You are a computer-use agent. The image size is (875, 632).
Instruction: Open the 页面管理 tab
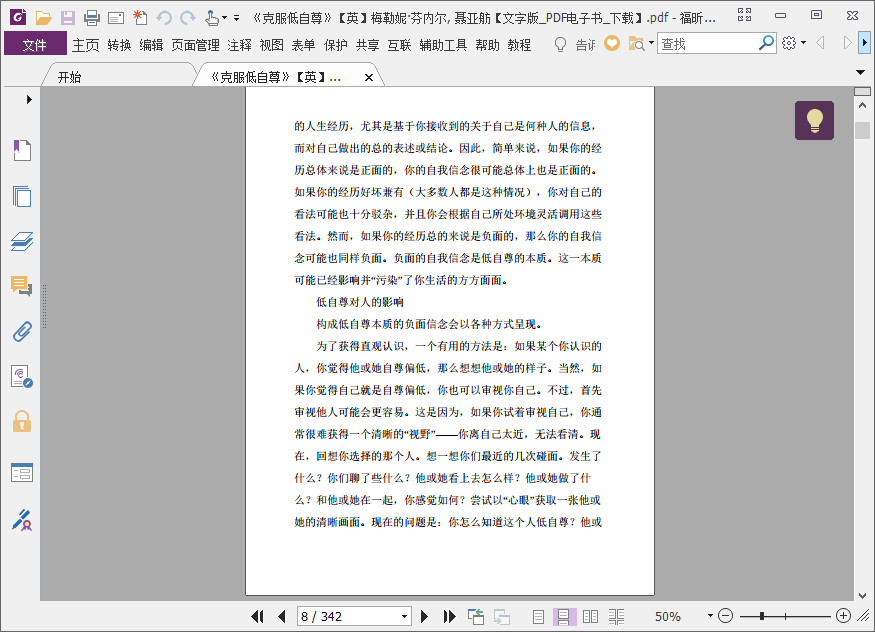coord(195,45)
